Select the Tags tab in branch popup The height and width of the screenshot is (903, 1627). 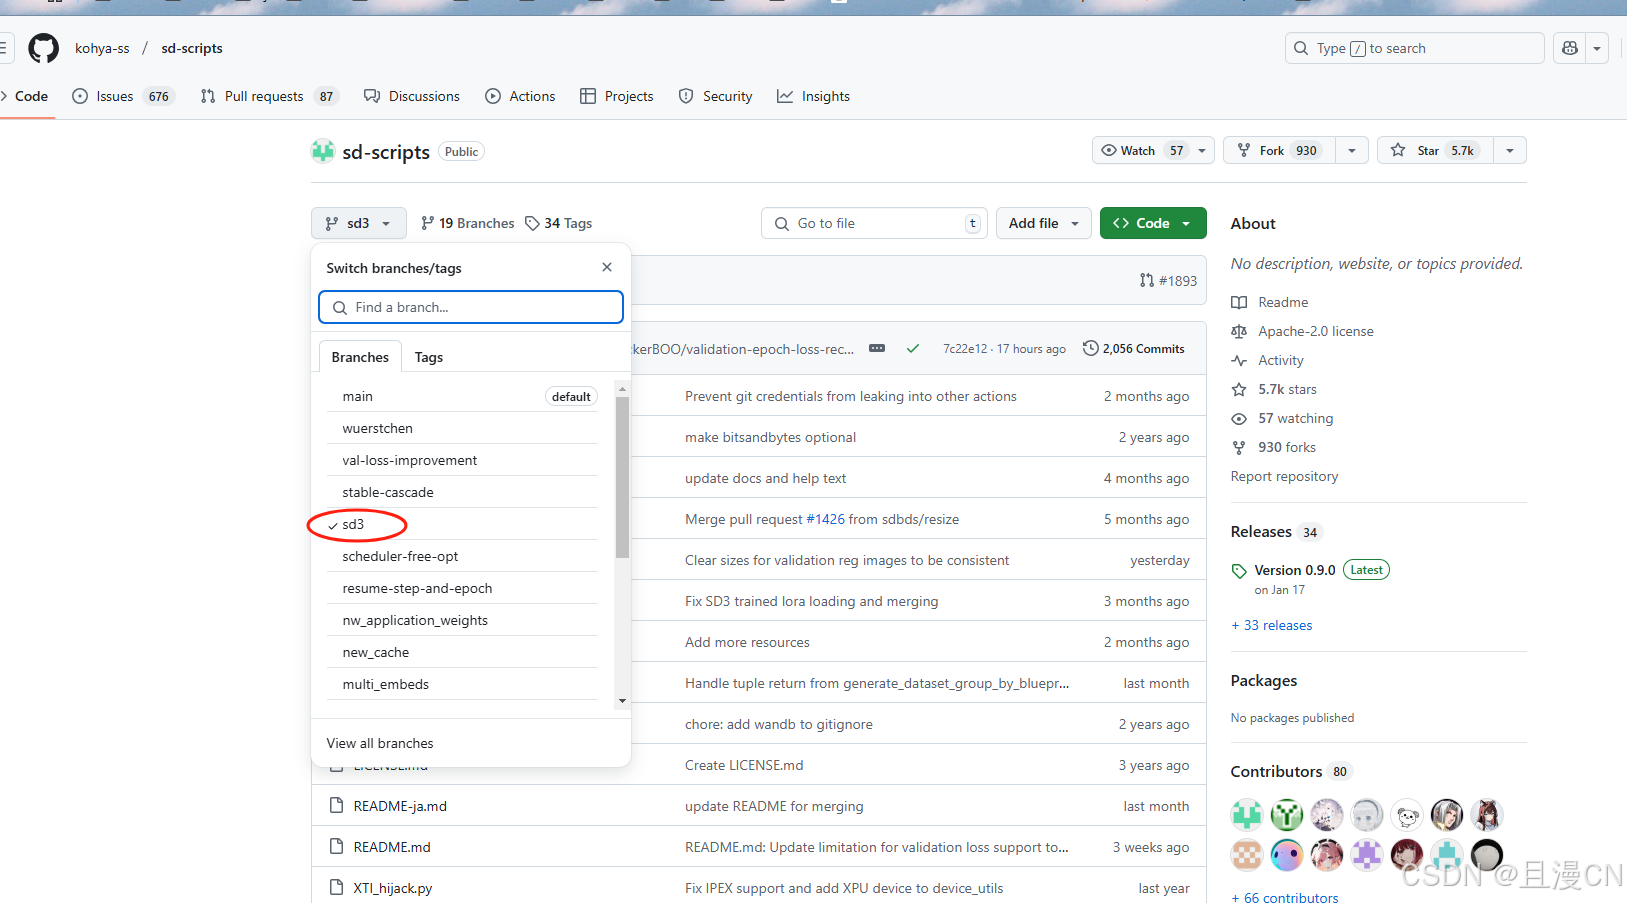[429, 357]
